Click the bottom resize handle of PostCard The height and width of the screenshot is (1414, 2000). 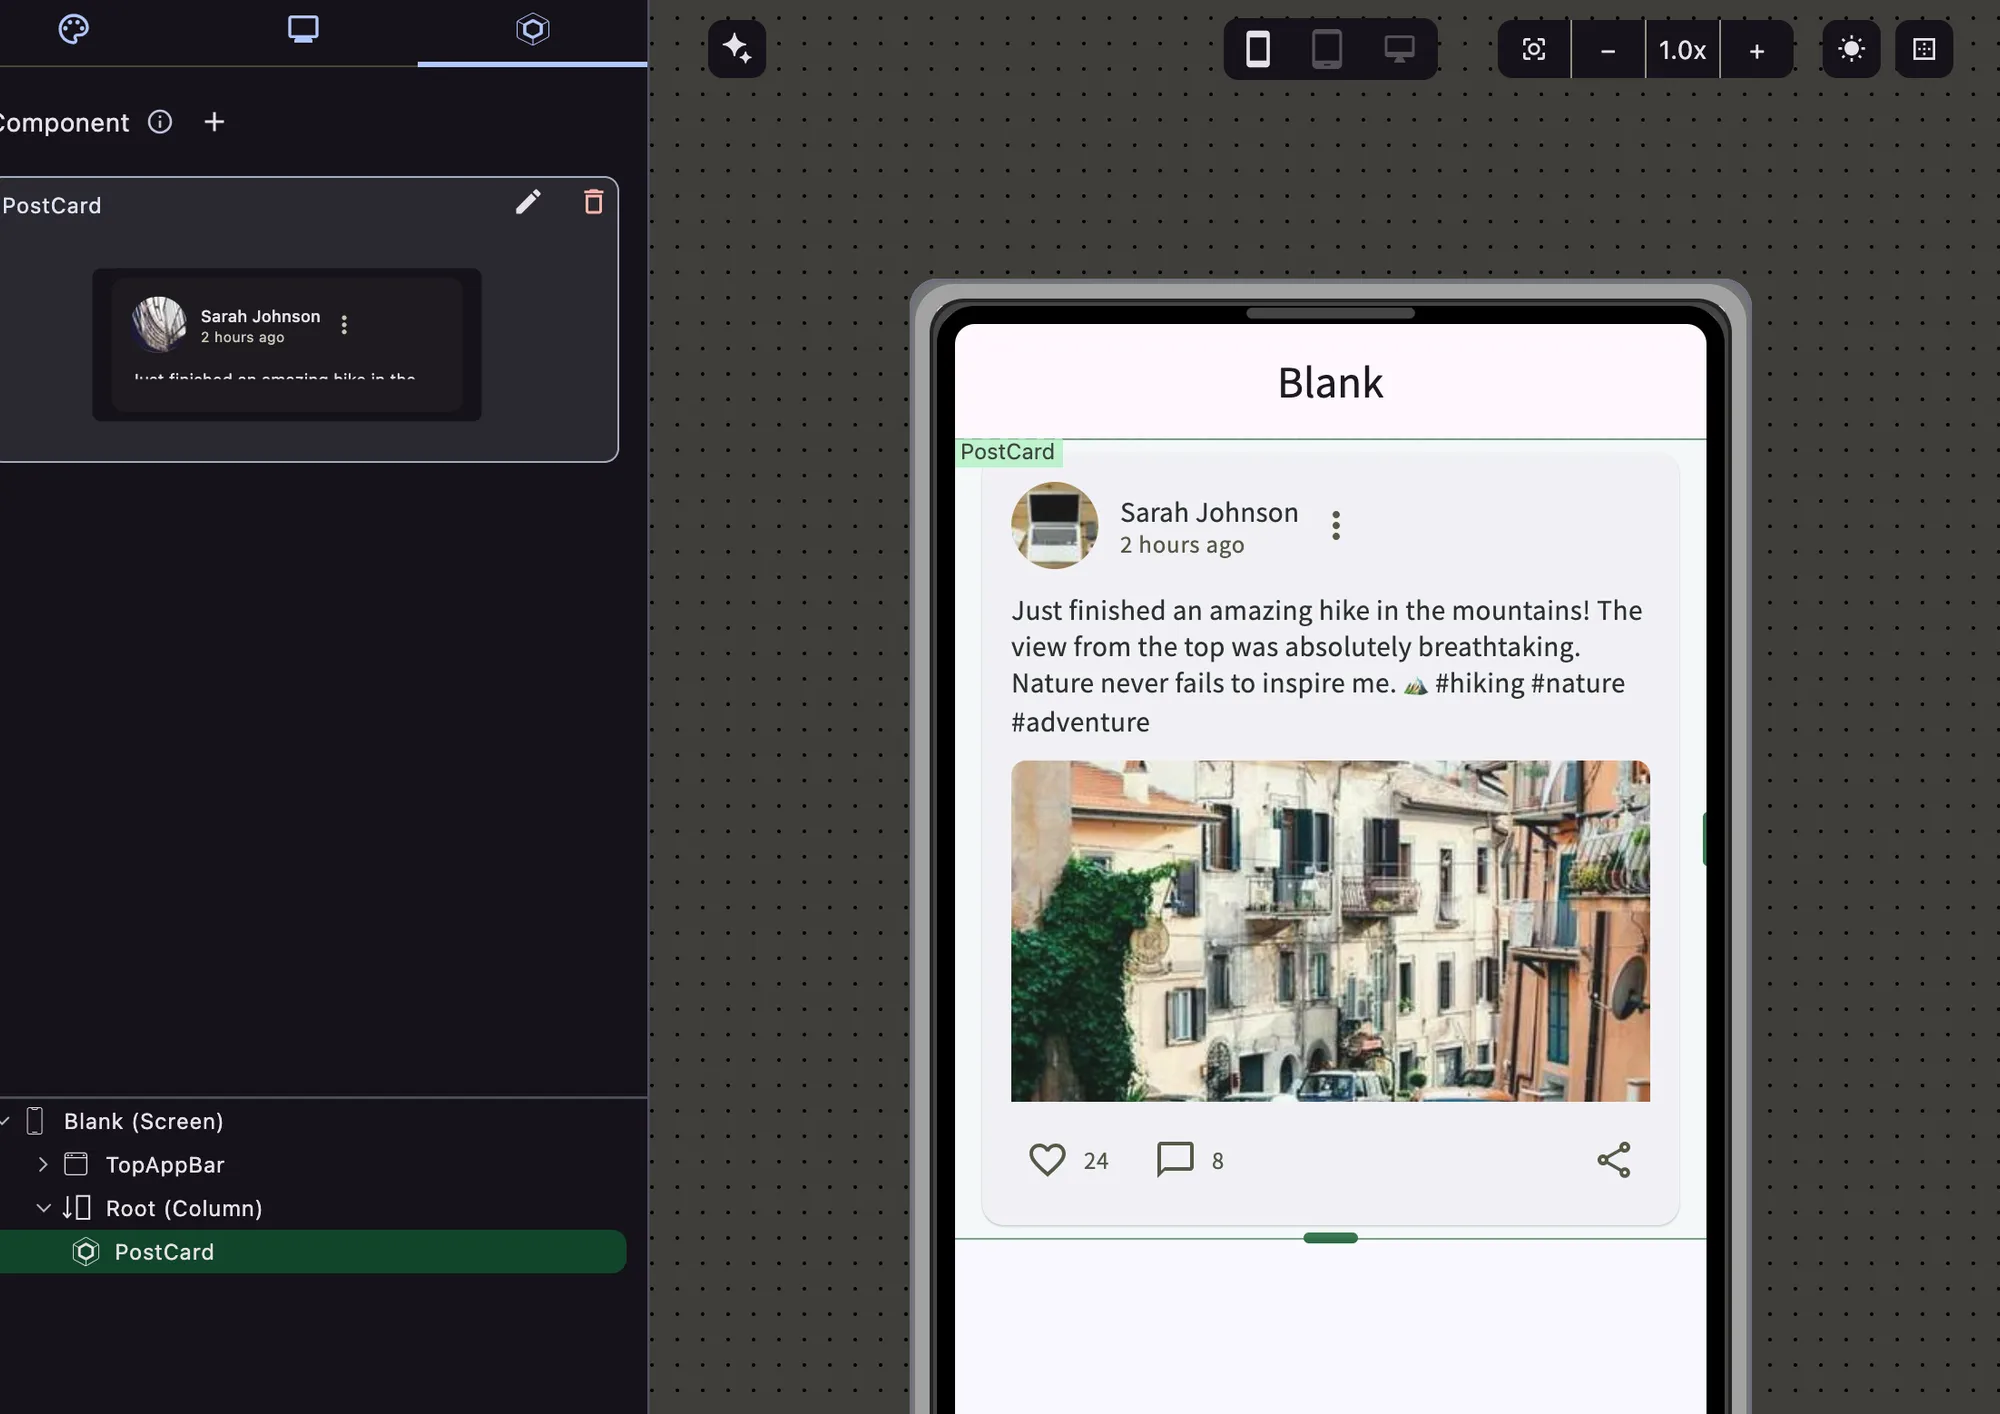point(1330,1238)
